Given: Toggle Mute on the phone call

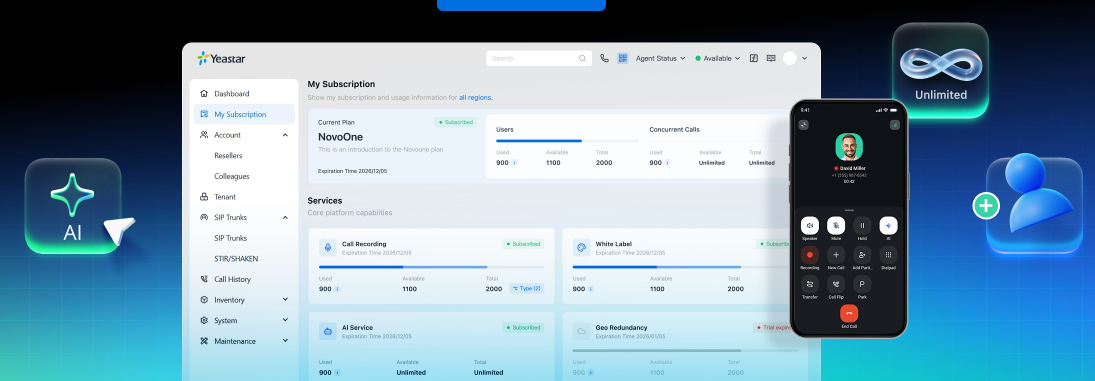Looking at the screenshot, I should (x=836, y=225).
